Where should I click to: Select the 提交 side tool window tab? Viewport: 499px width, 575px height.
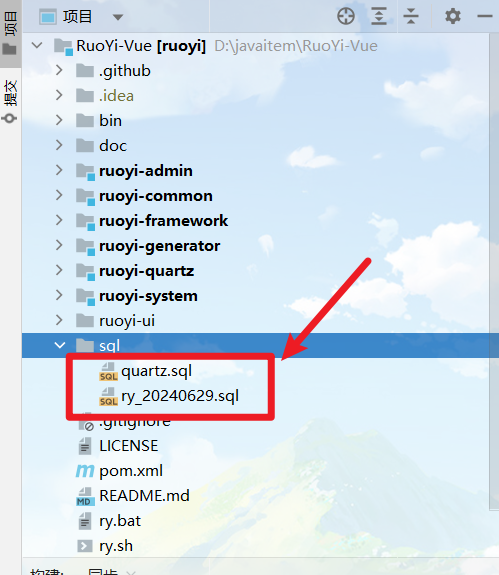click(x=10, y=101)
